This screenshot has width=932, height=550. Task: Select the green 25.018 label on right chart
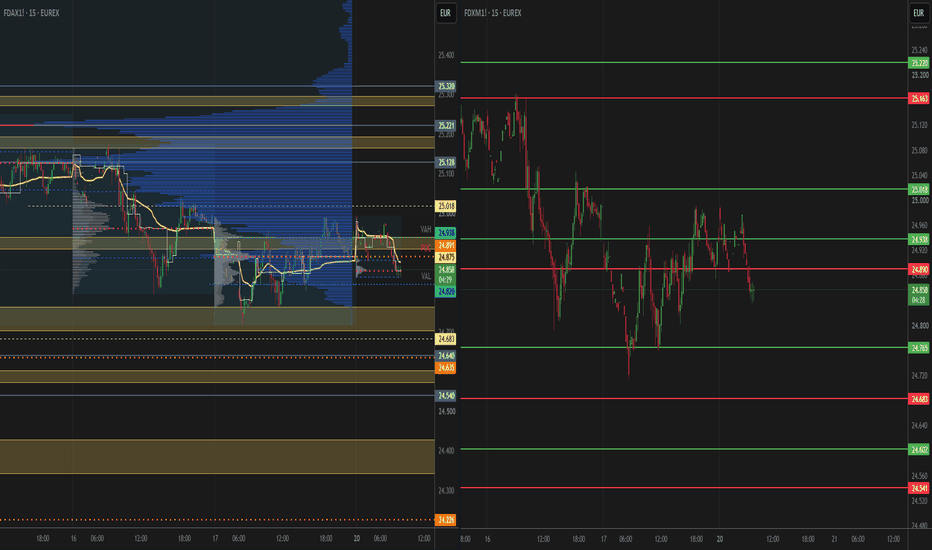[919, 190]
